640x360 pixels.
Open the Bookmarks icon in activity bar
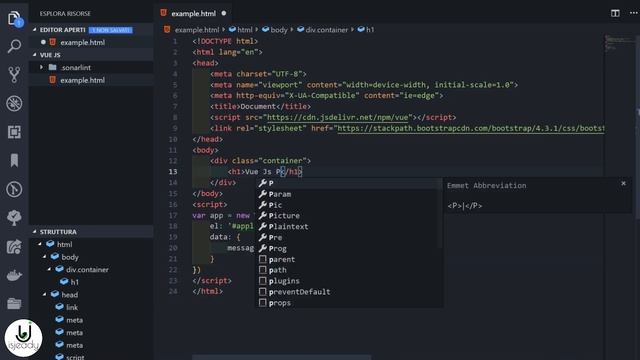click(14, 160)
